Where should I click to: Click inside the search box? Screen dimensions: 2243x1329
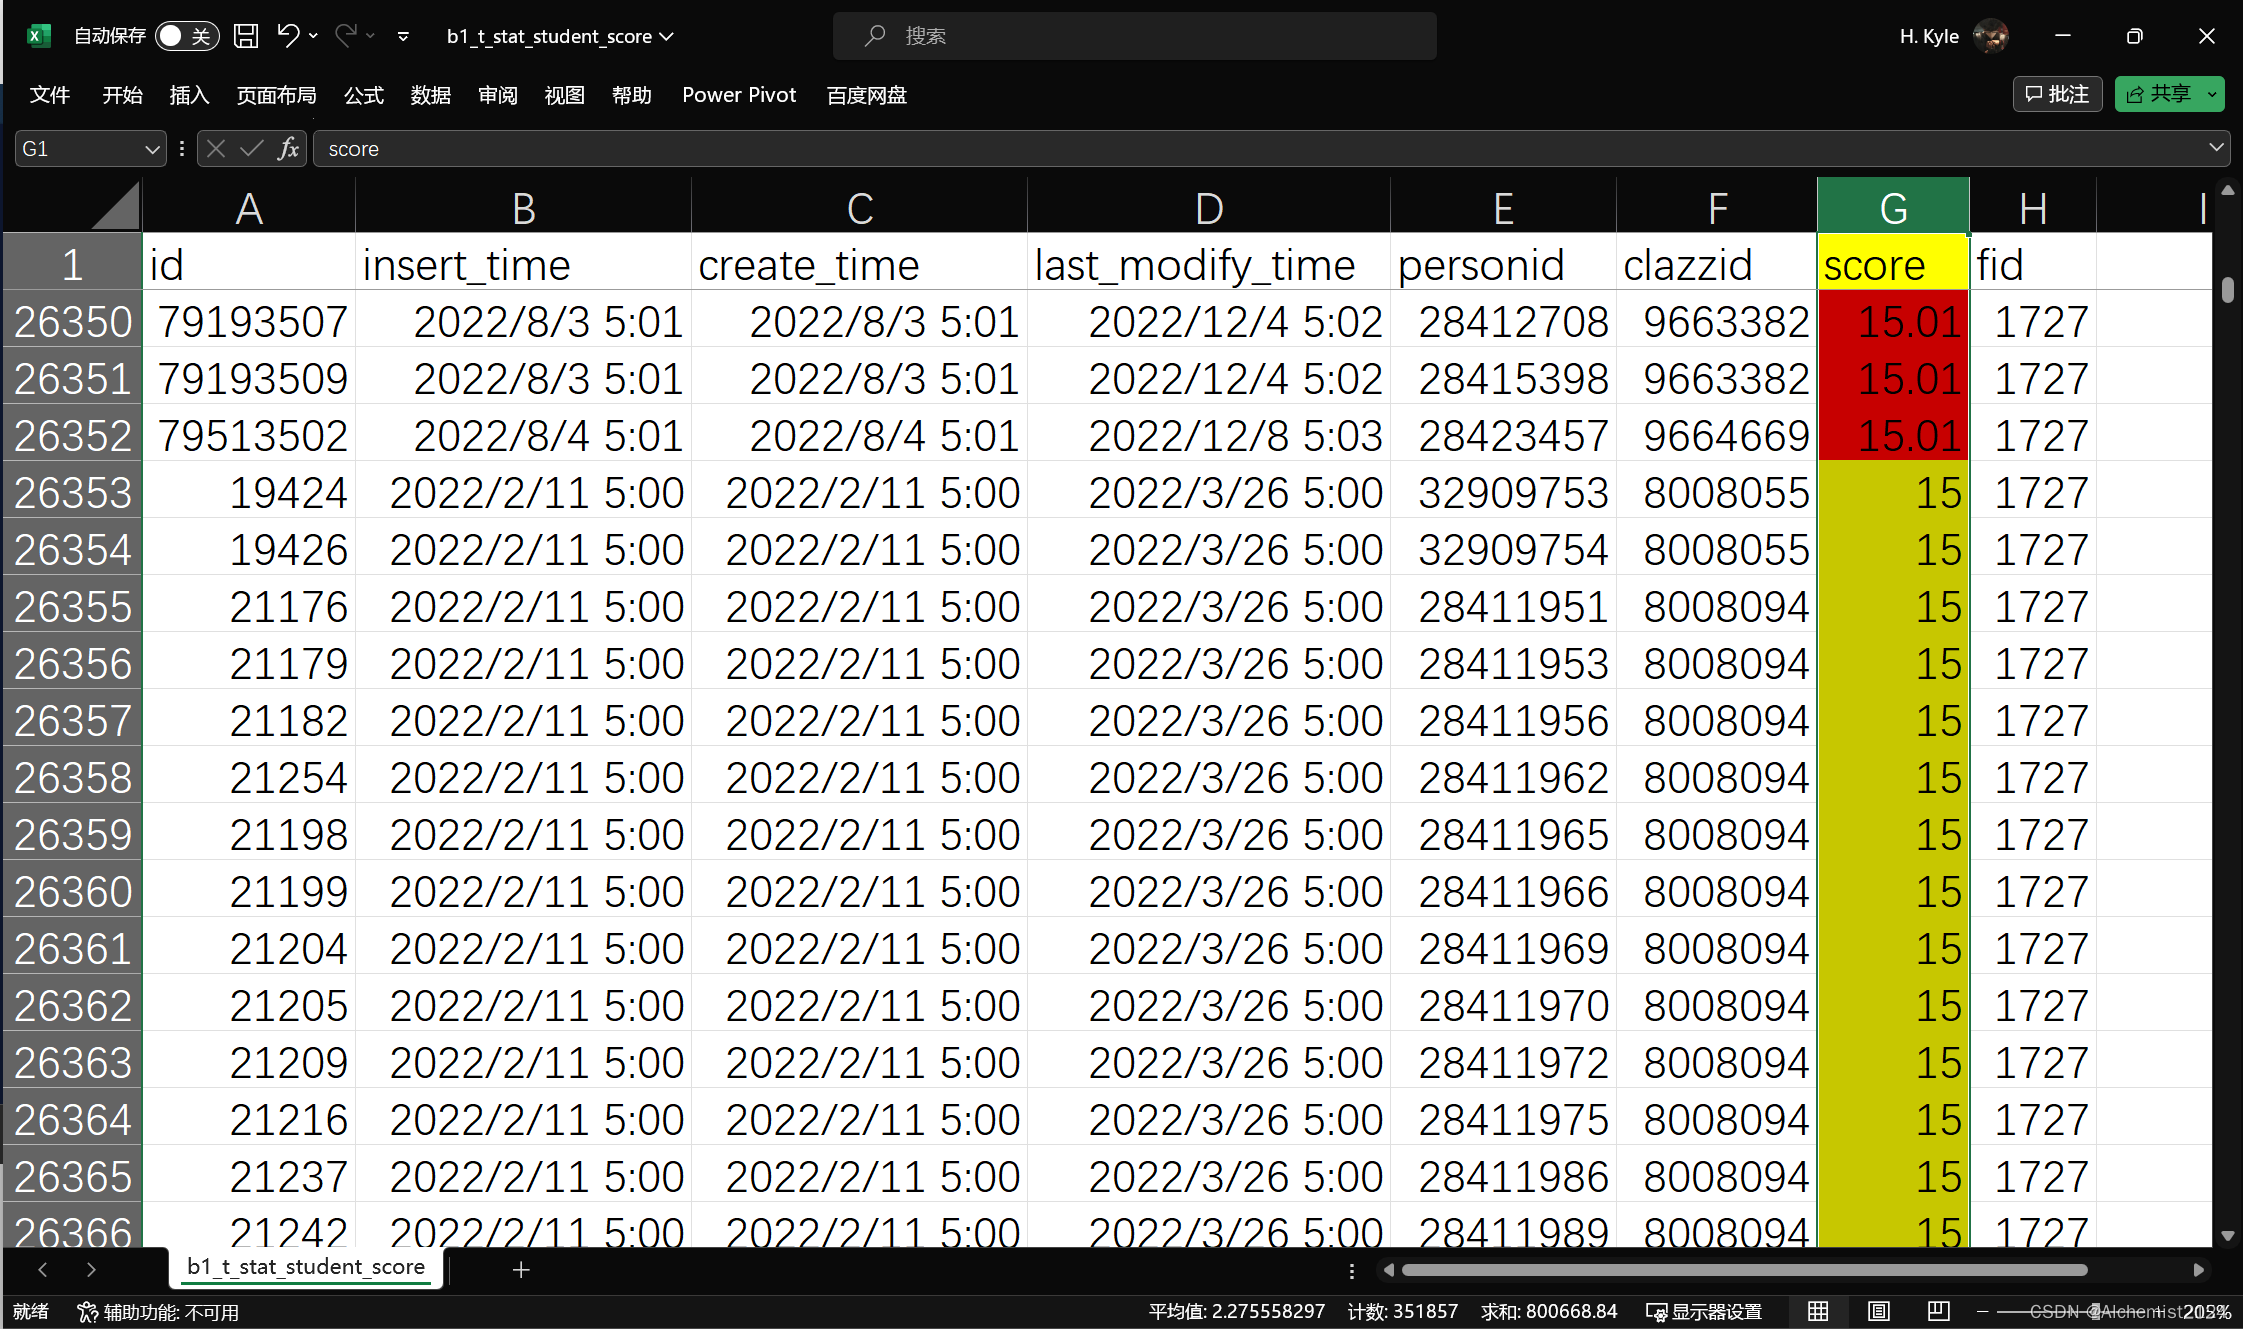point(1134,36)
